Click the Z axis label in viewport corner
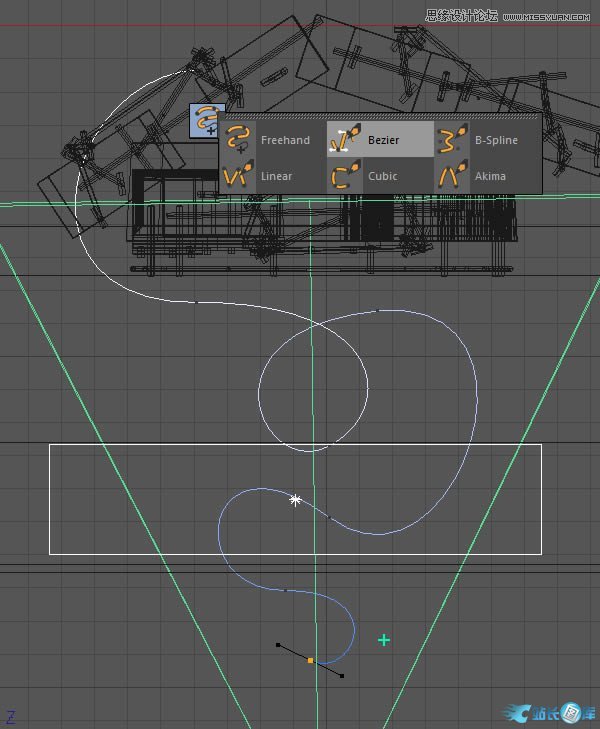This screenshot has height=729, width=600. pyautogui.click(x=11, y=716)
